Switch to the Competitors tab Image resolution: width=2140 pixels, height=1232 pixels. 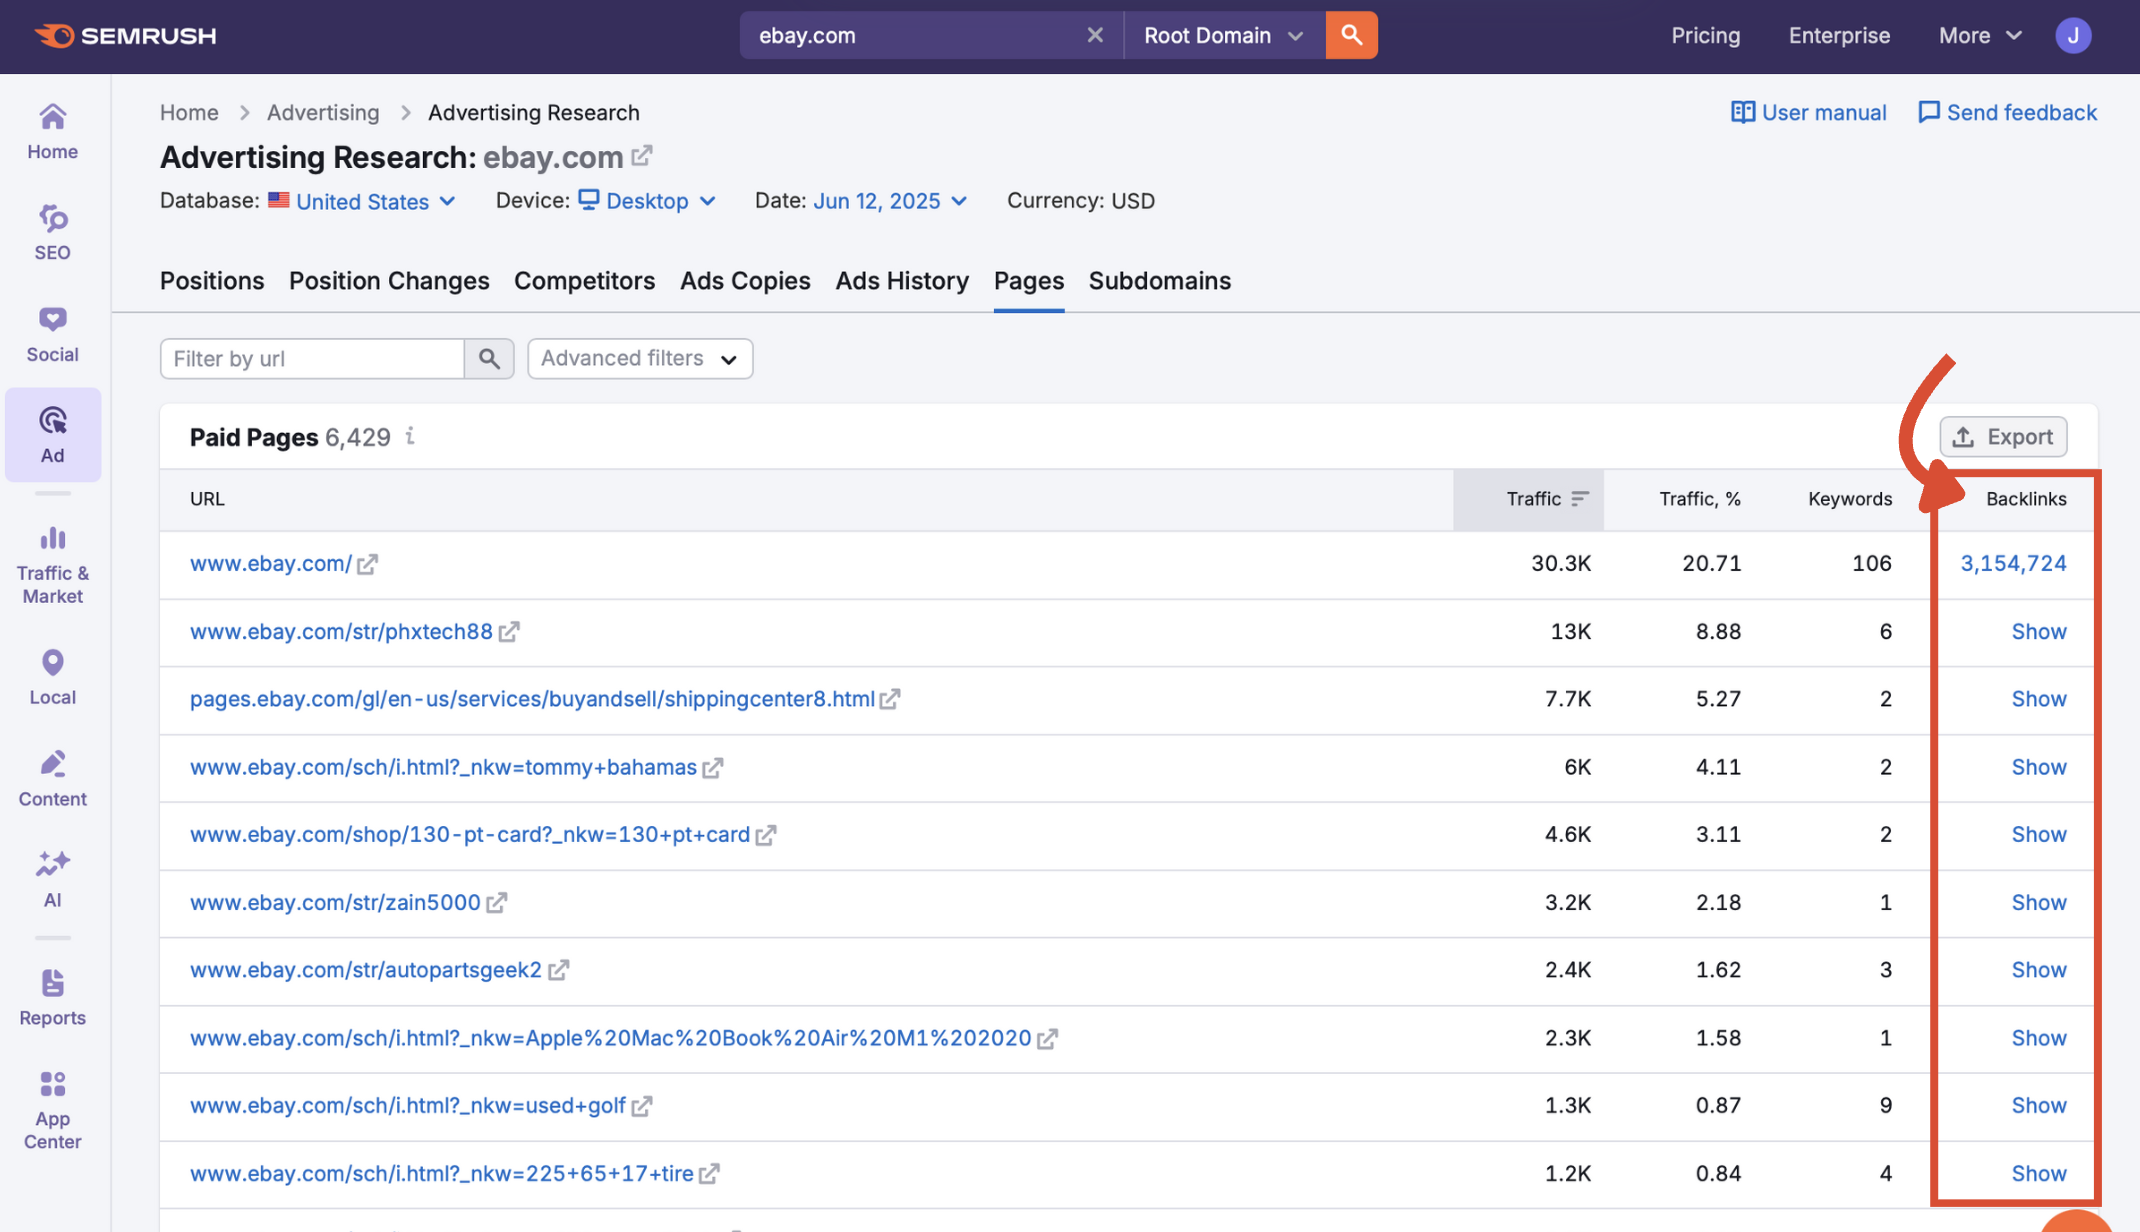(584, 281)
